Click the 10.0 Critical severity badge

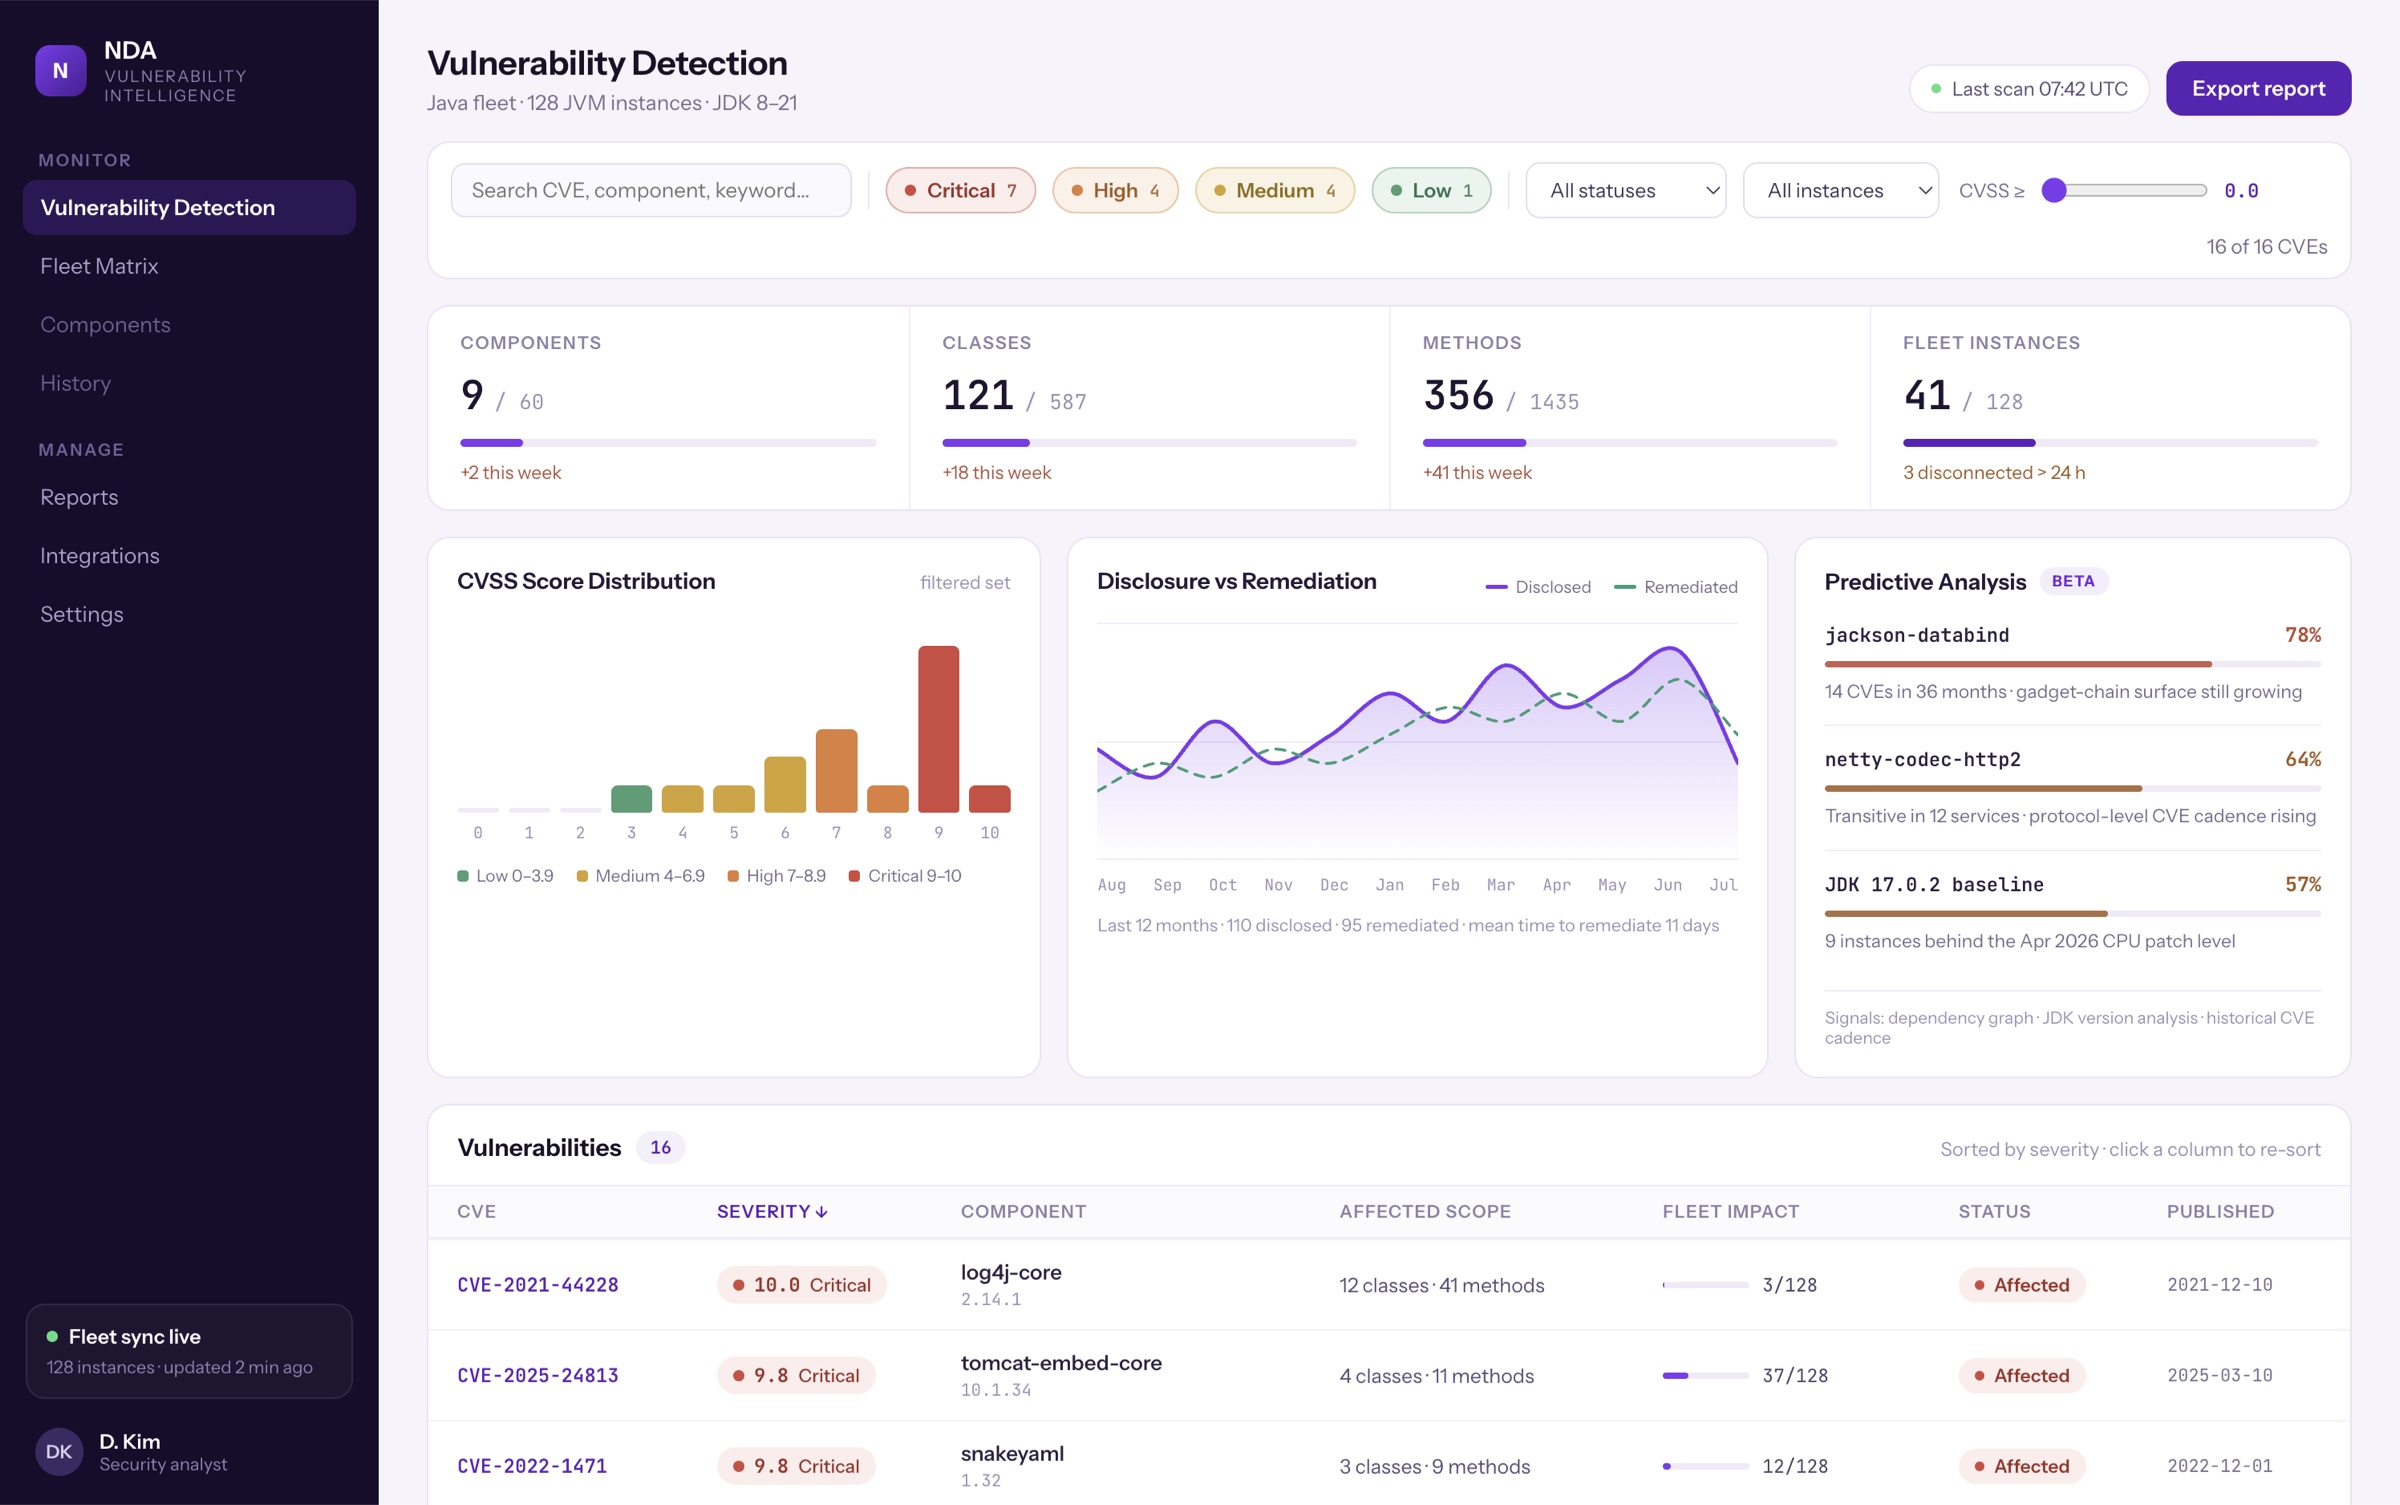pos(801,1285)
